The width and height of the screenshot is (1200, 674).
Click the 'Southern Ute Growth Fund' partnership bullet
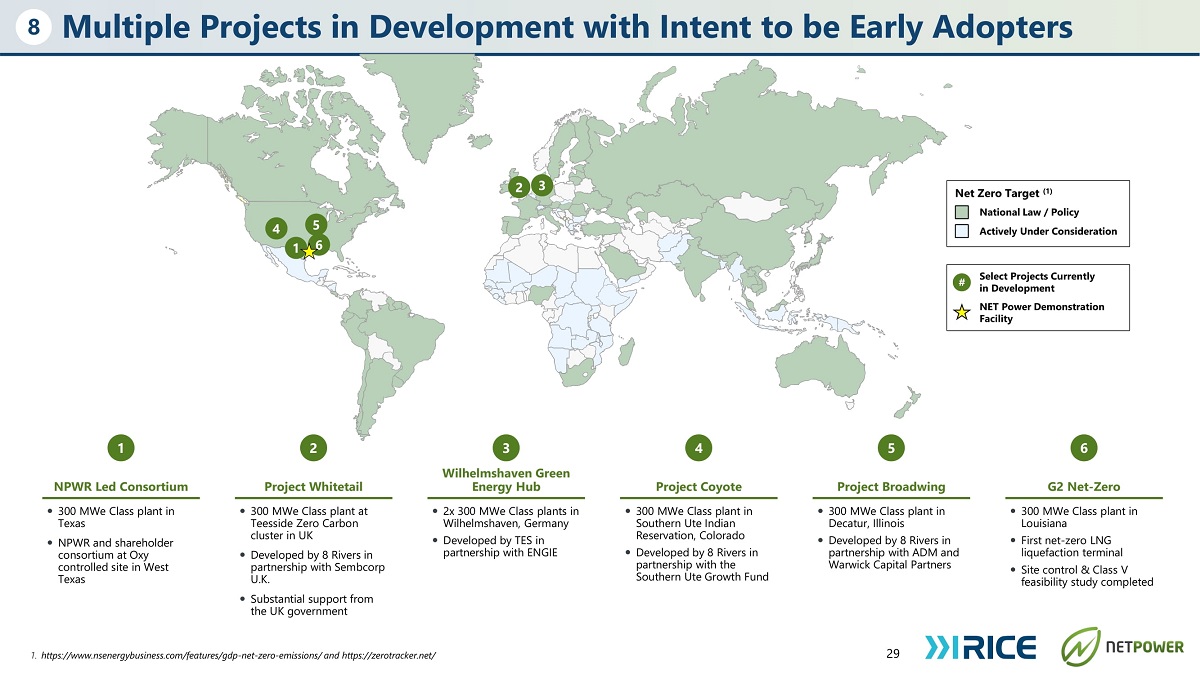(702, 564)
